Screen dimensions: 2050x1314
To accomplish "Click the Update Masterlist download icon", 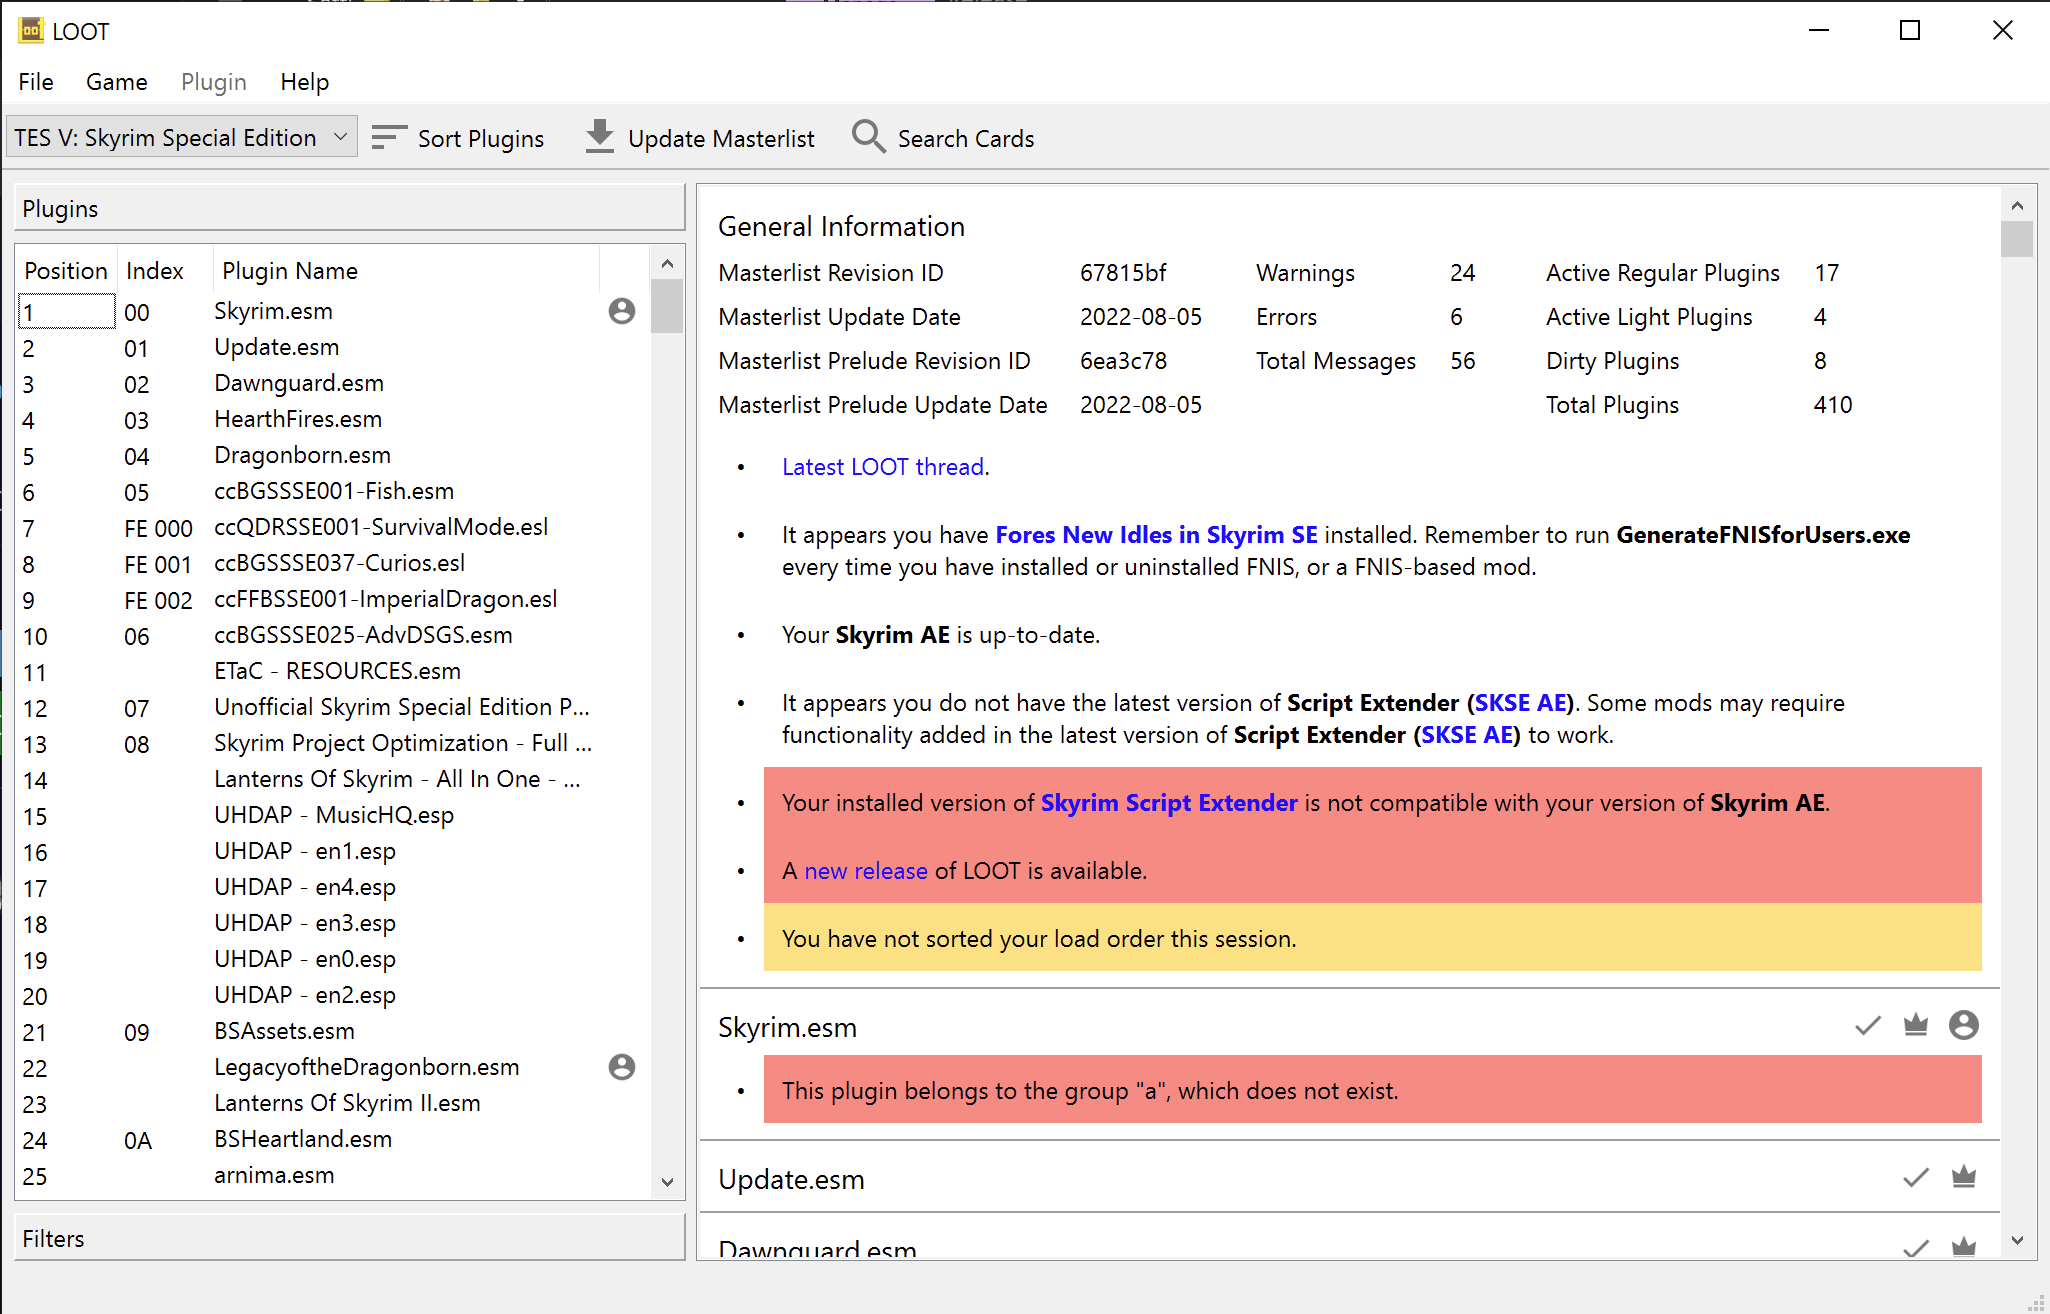I will point(599,136).
